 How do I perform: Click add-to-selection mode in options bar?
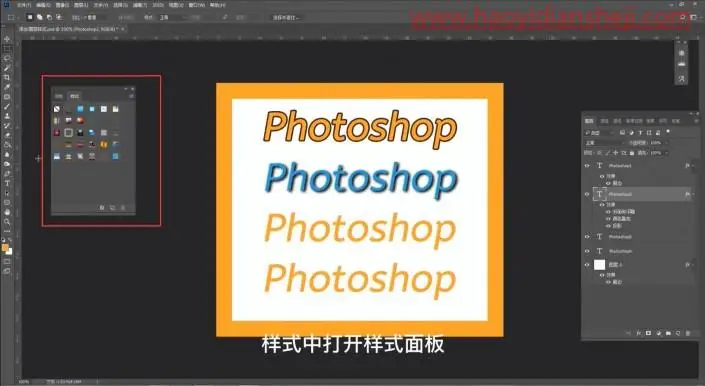tap(40, 17)
